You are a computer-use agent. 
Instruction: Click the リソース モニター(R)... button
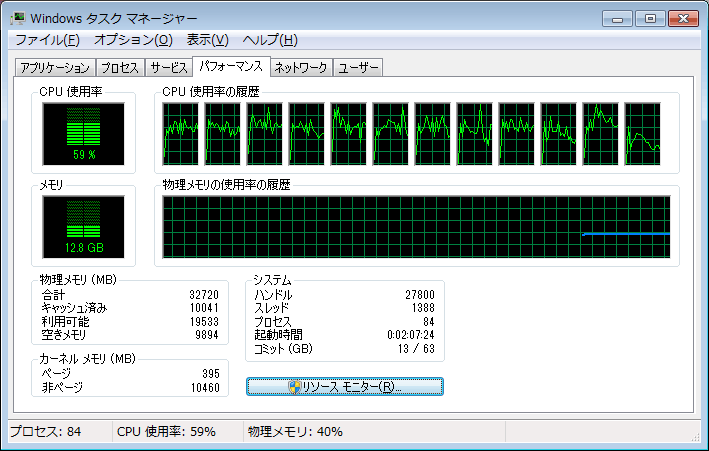click(345, 387)
